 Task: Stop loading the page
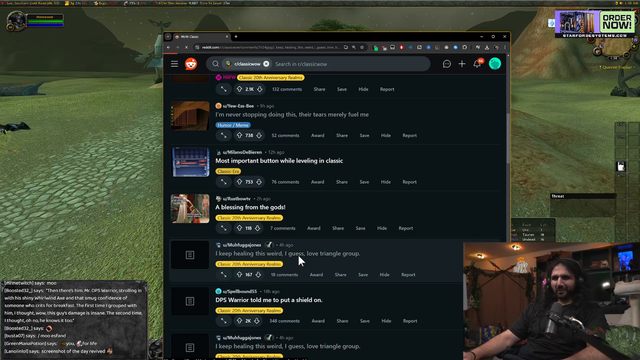click(x=186, y=47)
